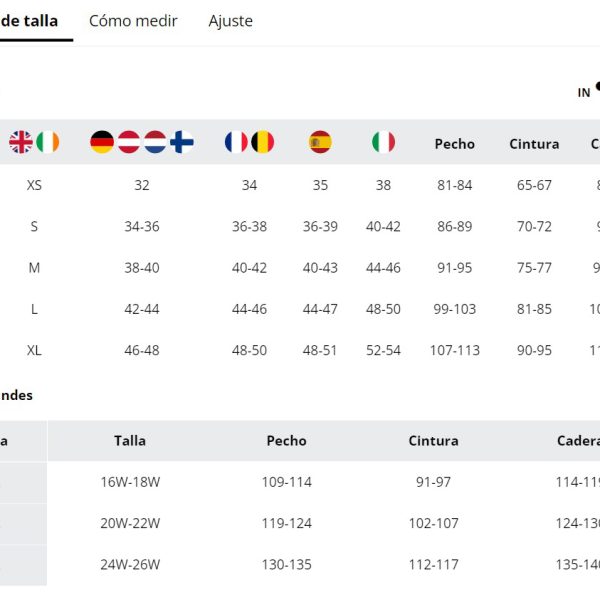Toggle the IN units switch

597,88
